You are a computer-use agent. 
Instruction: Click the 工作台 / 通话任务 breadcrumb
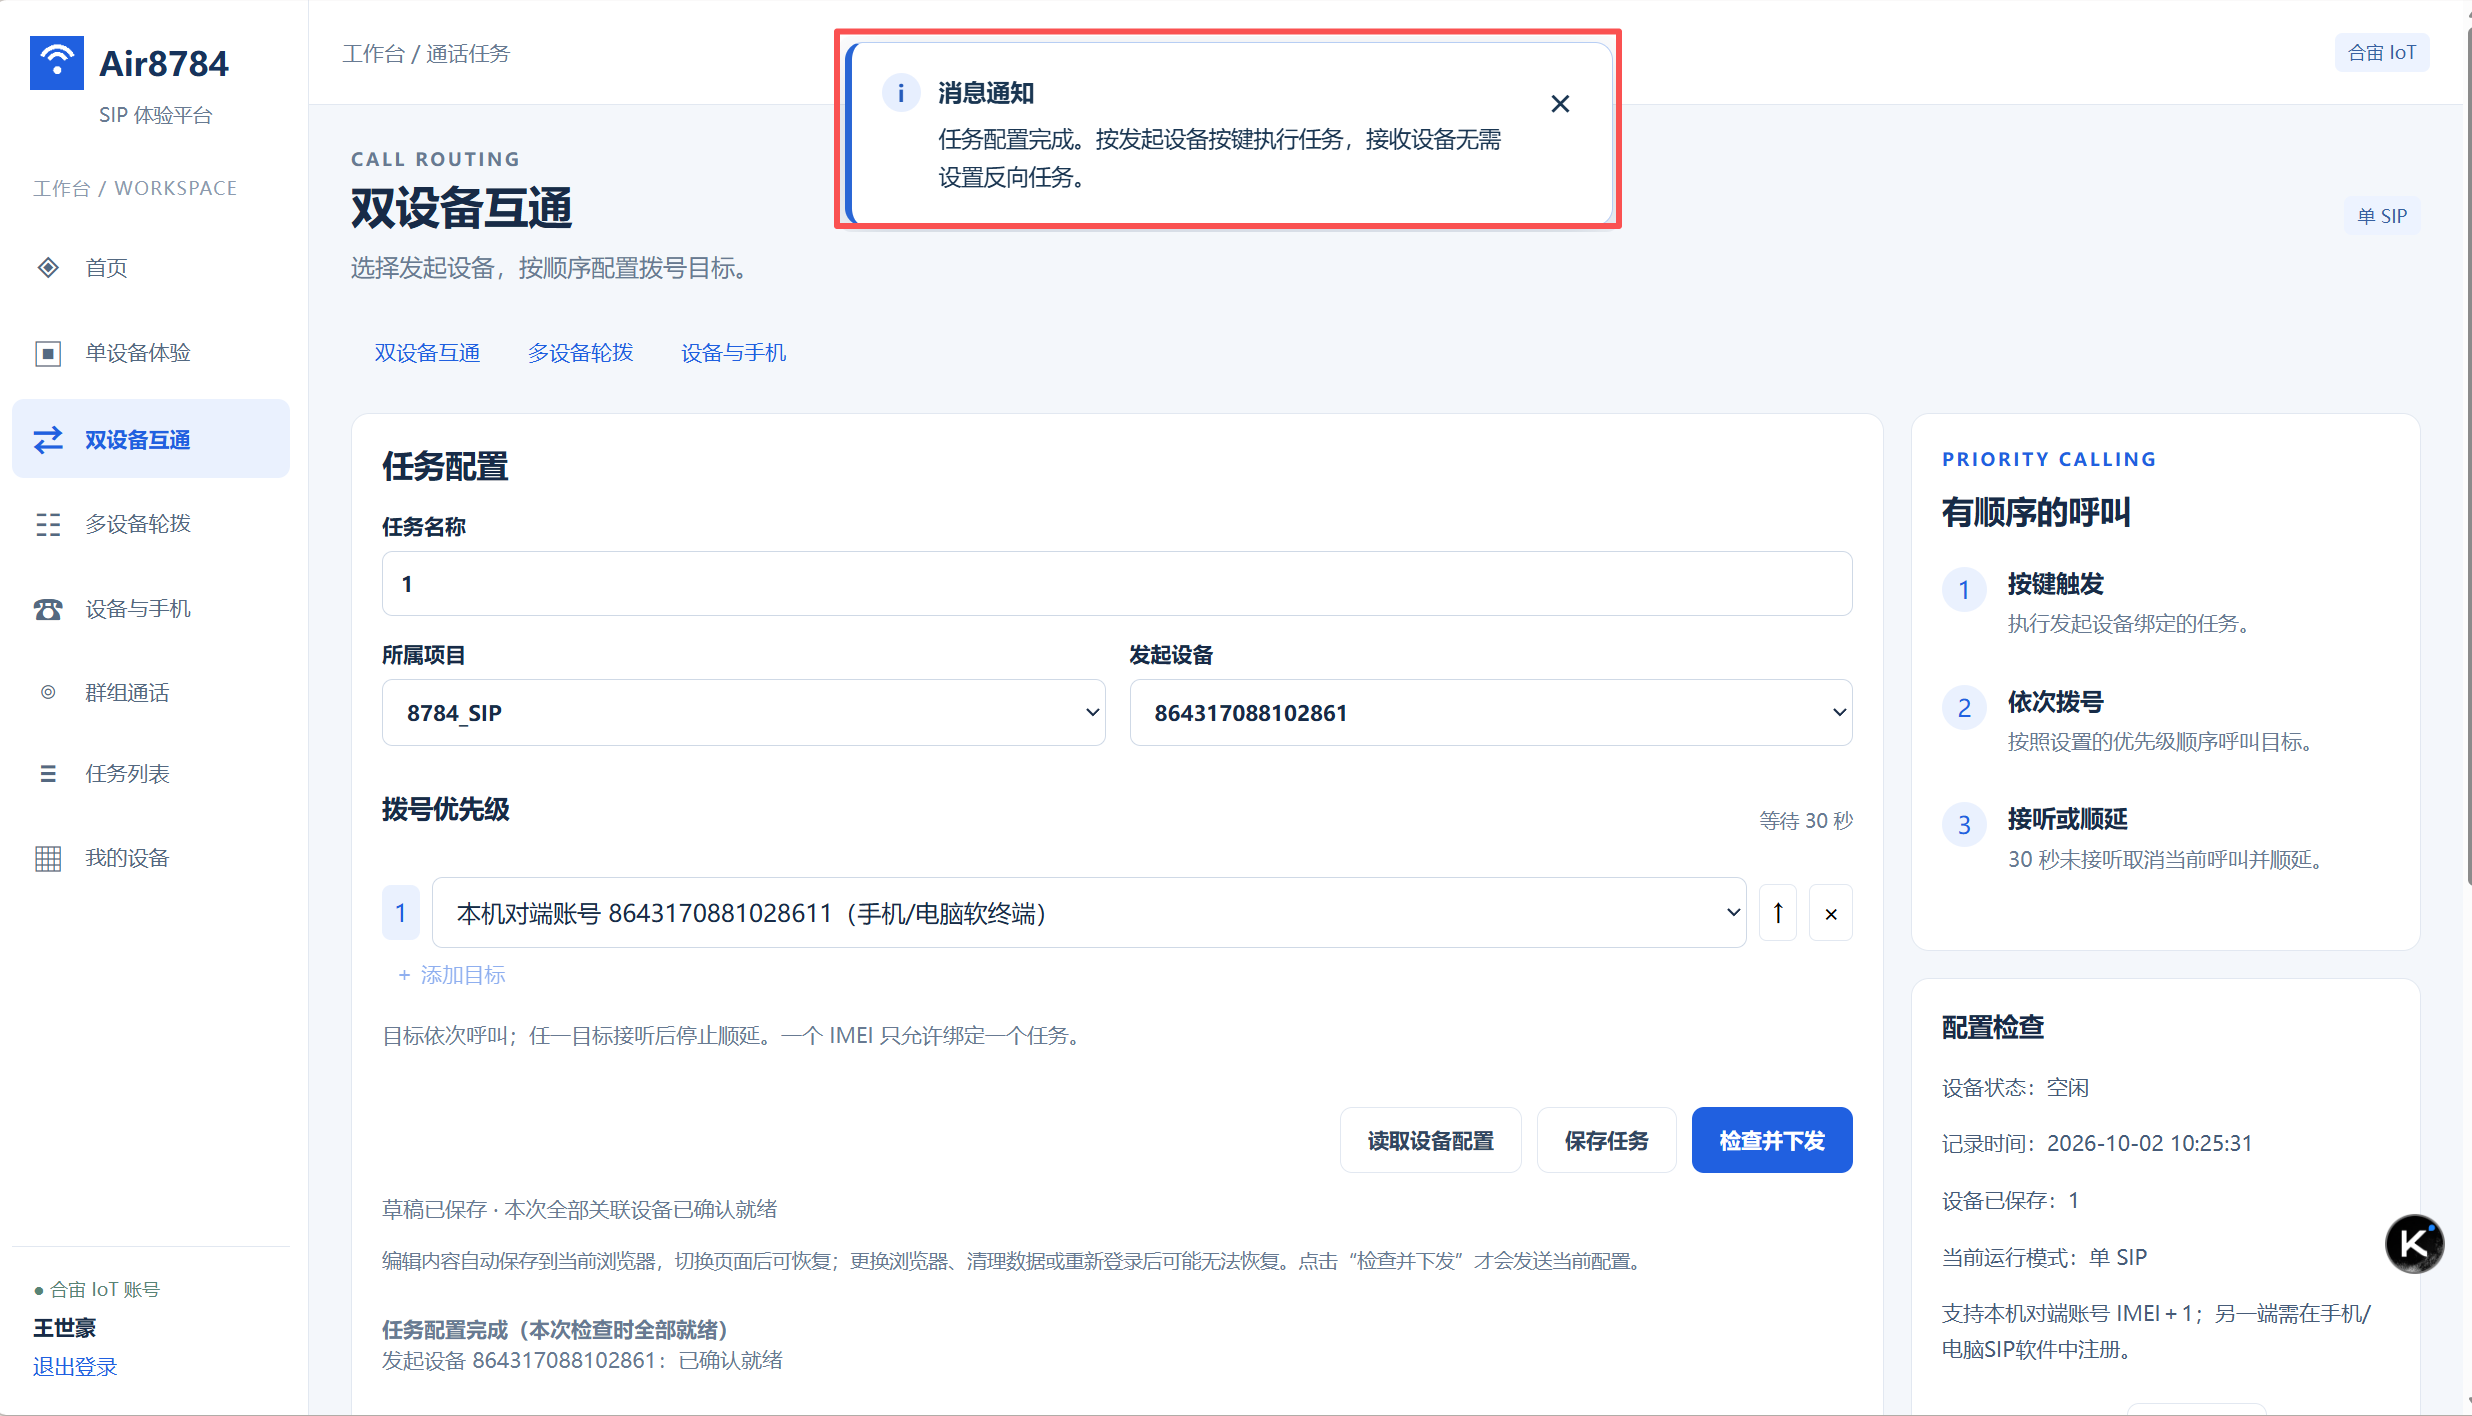click(x=426, y=54)
